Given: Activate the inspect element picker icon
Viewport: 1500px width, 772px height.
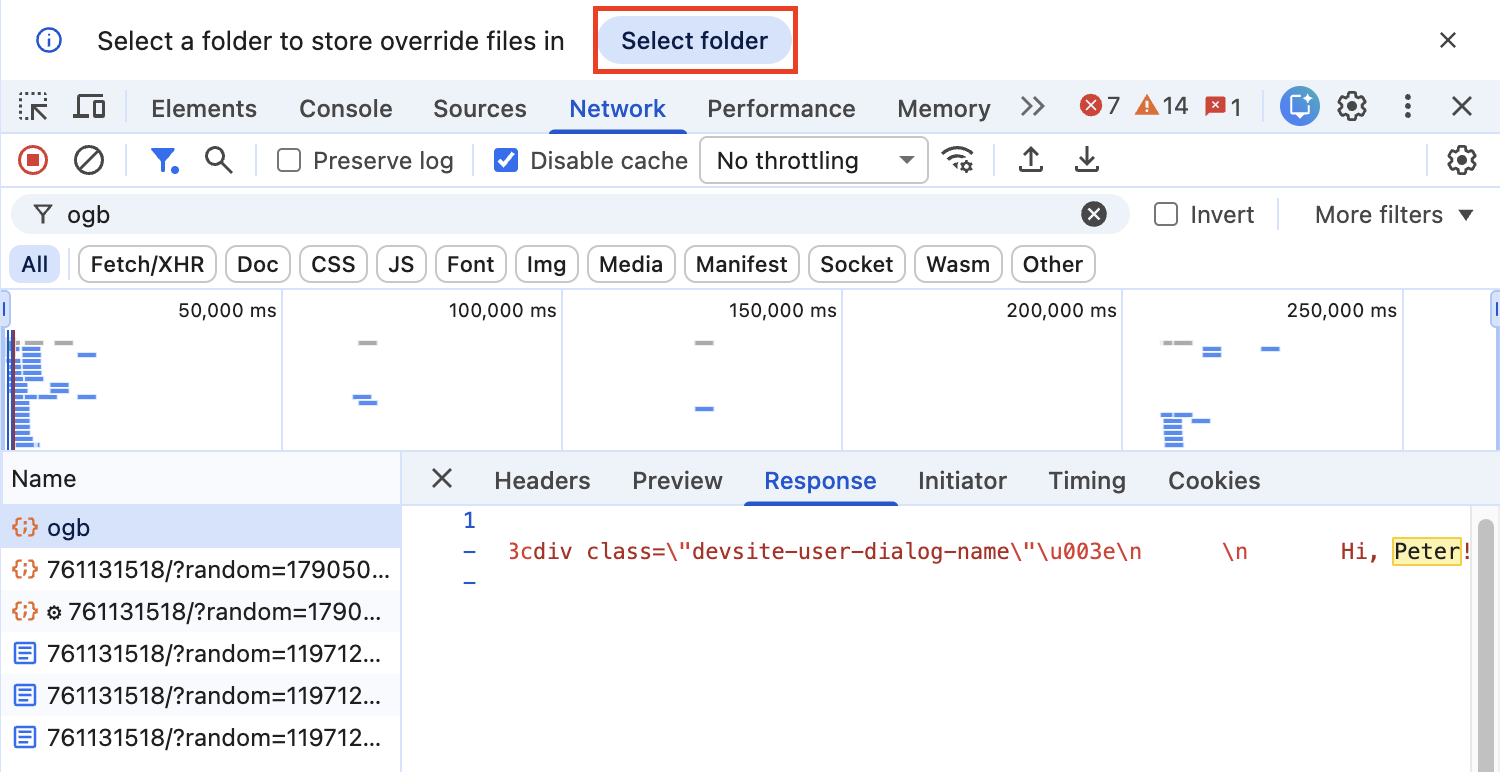Looking at the screenshot, I should (x=33, y=107).
